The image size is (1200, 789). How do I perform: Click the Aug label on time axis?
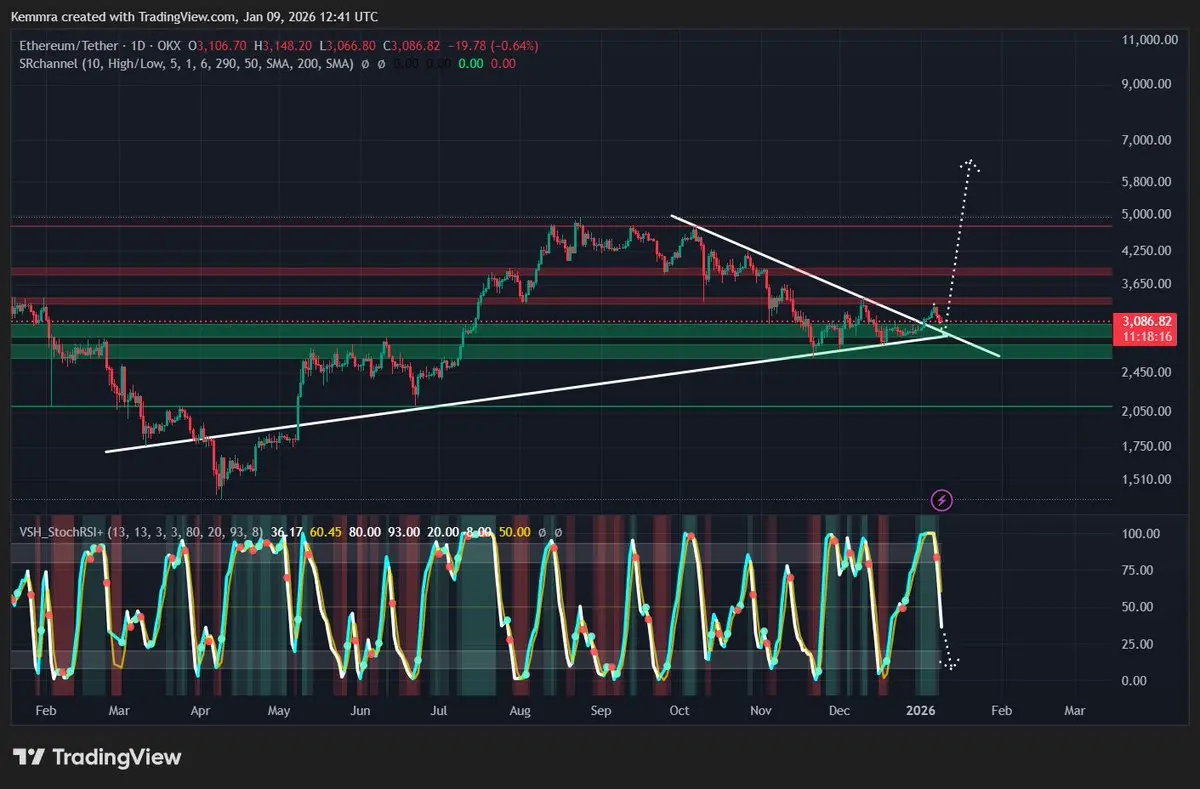[x=520, y=710]
